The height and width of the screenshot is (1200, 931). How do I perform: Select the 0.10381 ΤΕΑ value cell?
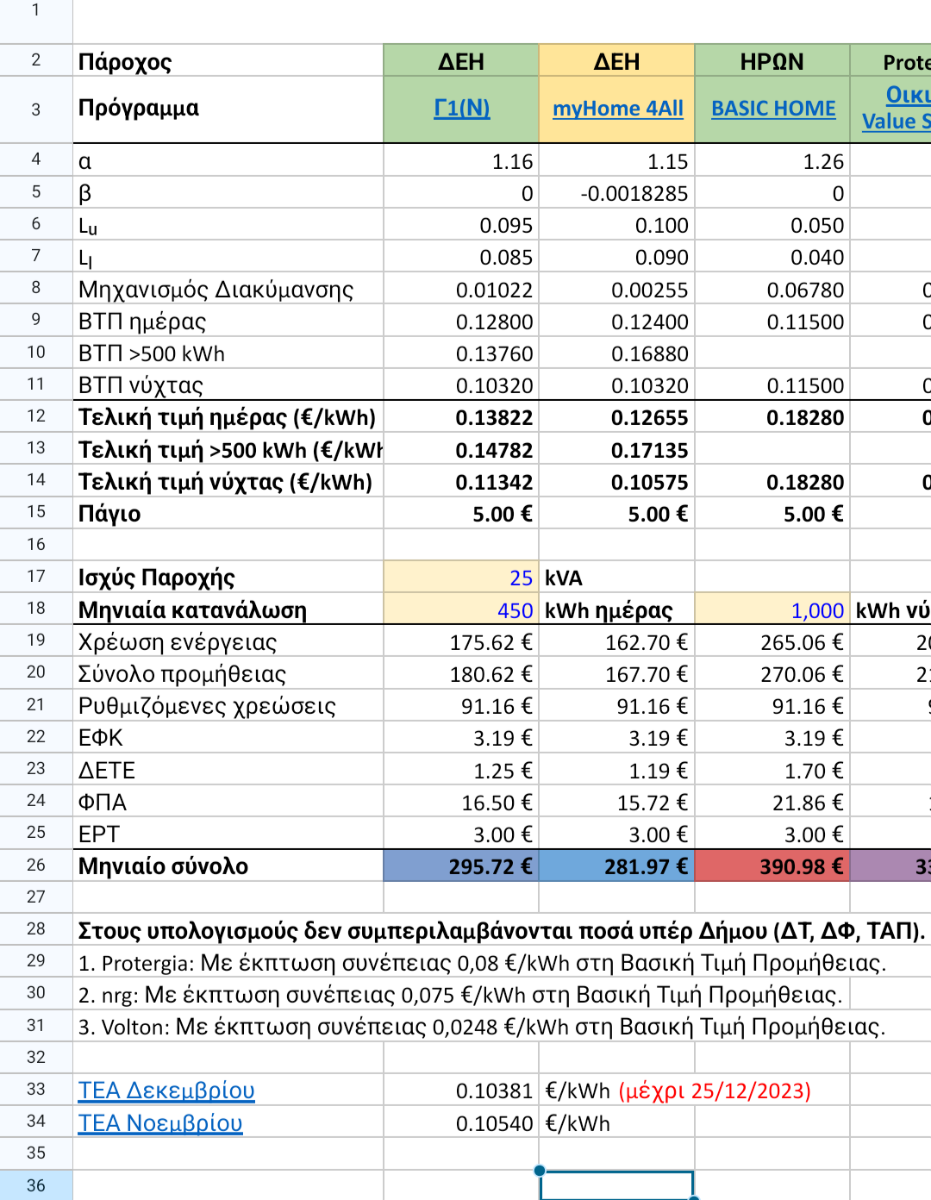click(x=461, y=1091)
